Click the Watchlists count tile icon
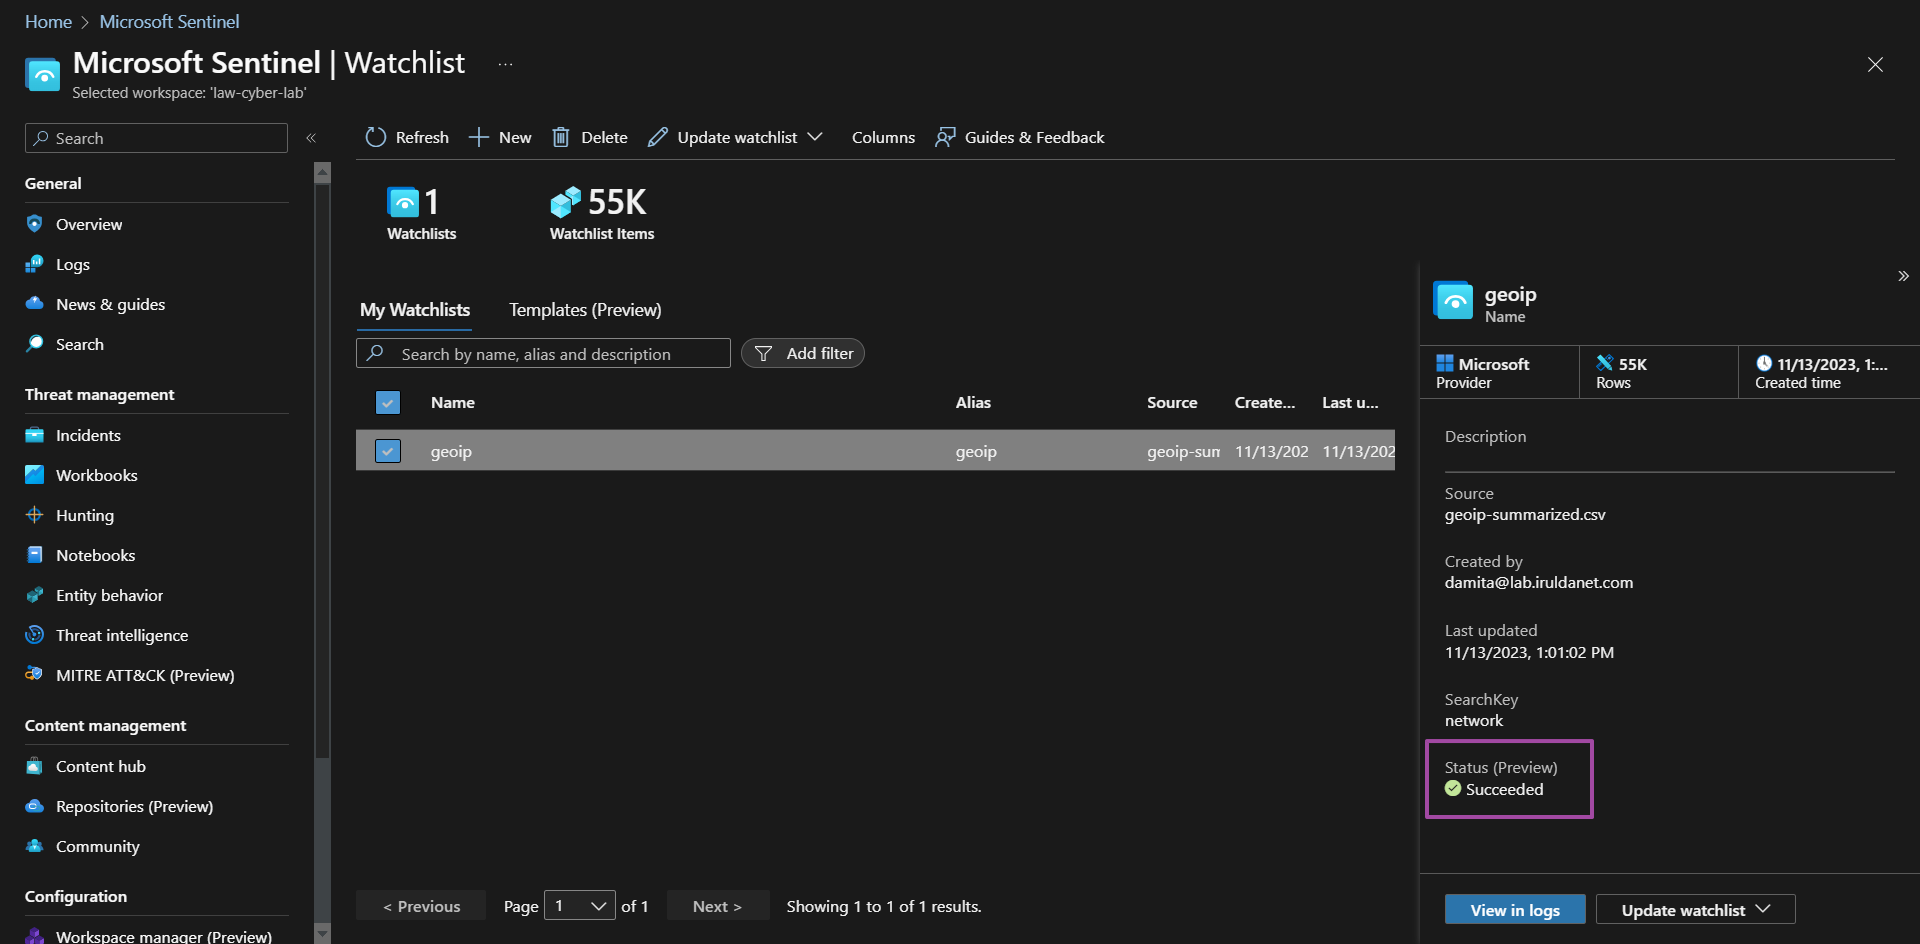 (404, 203)
